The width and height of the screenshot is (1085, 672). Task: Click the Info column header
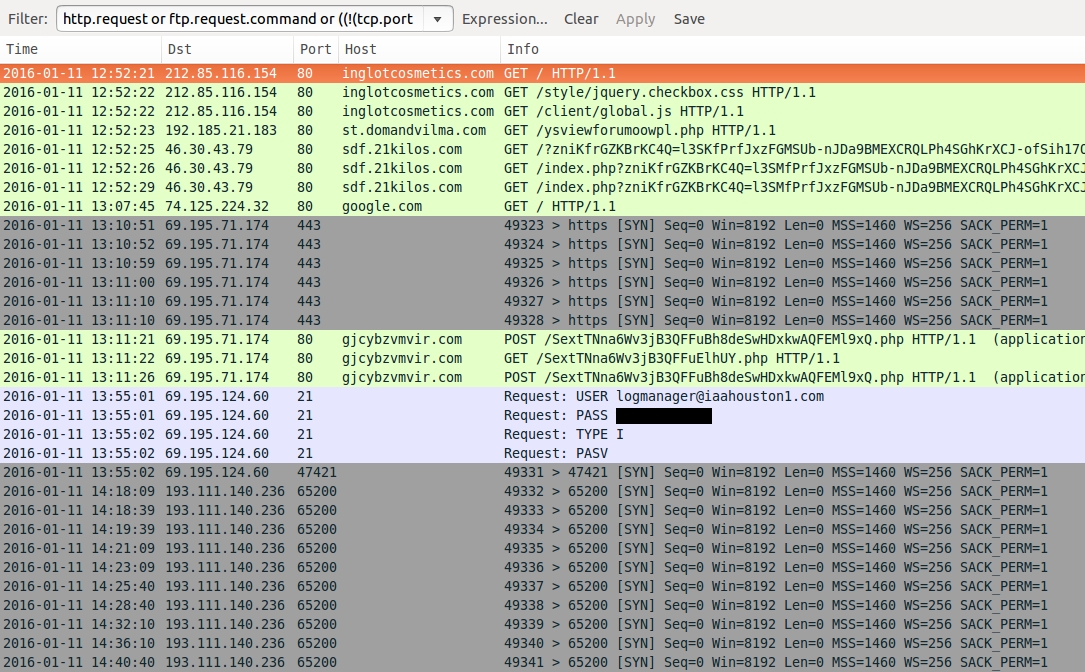790,49
